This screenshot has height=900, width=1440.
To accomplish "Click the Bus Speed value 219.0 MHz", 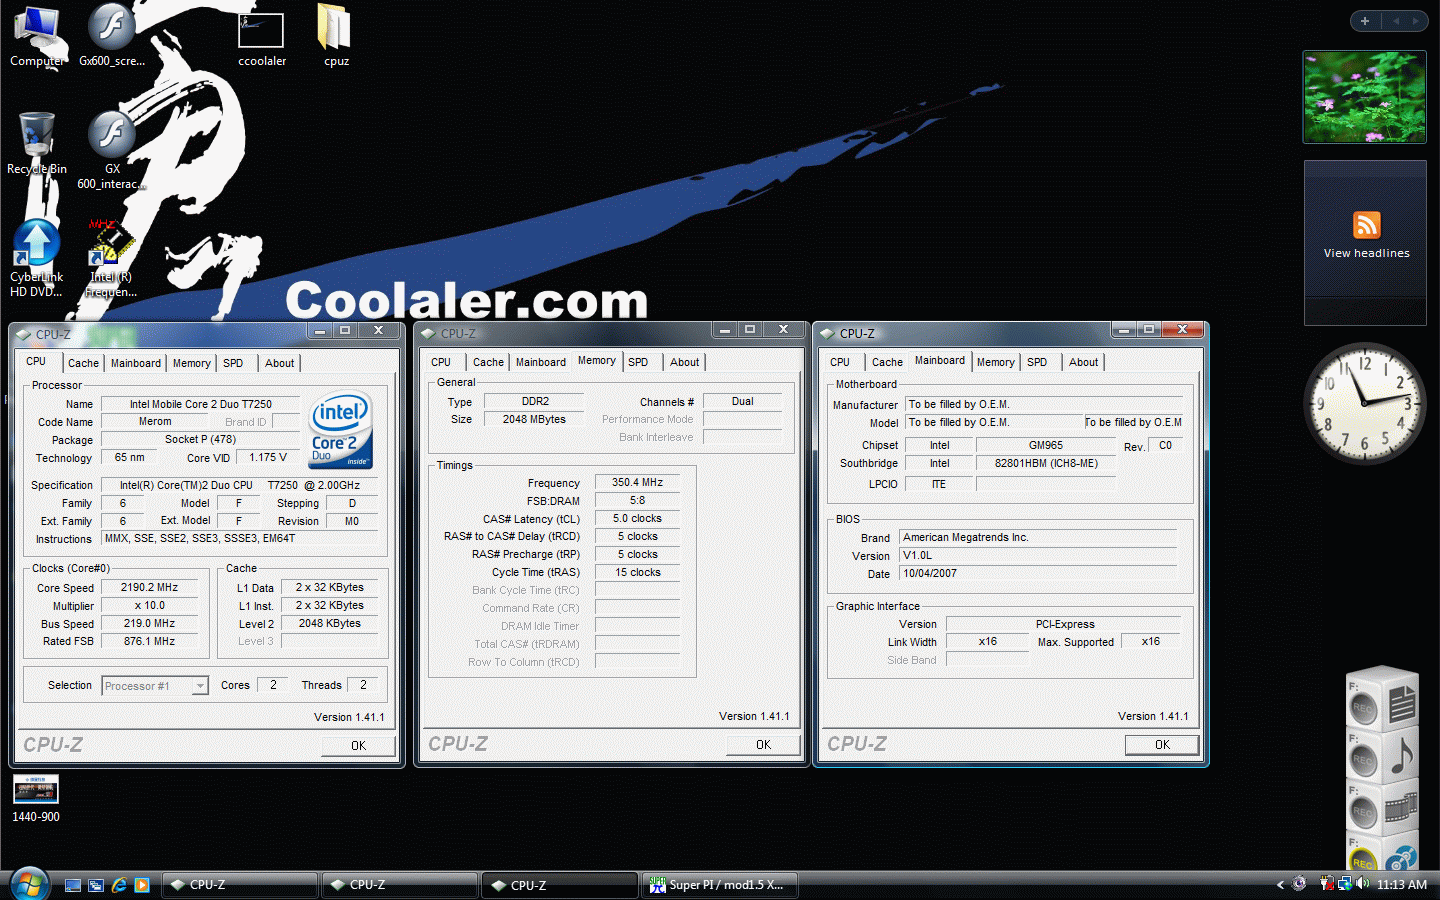I will coord(150,624).
